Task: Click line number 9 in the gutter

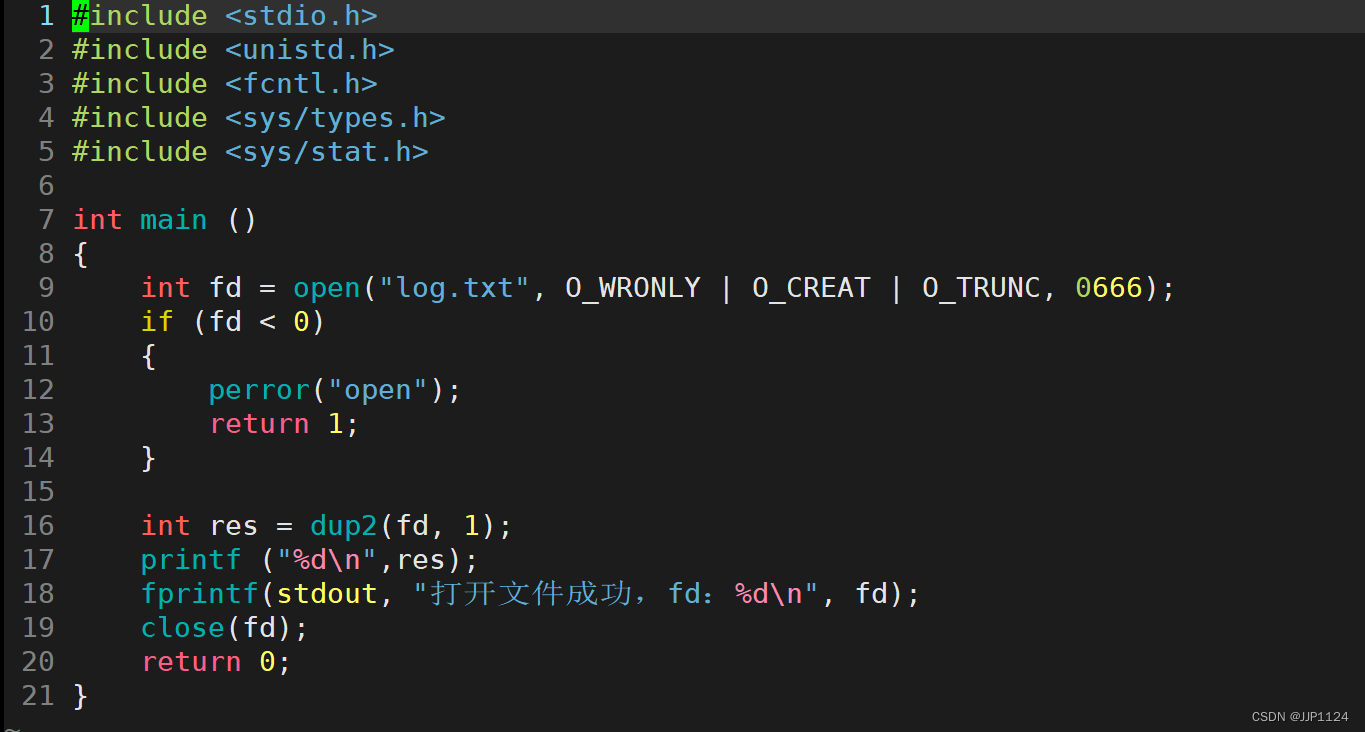Action: (46, 288)
